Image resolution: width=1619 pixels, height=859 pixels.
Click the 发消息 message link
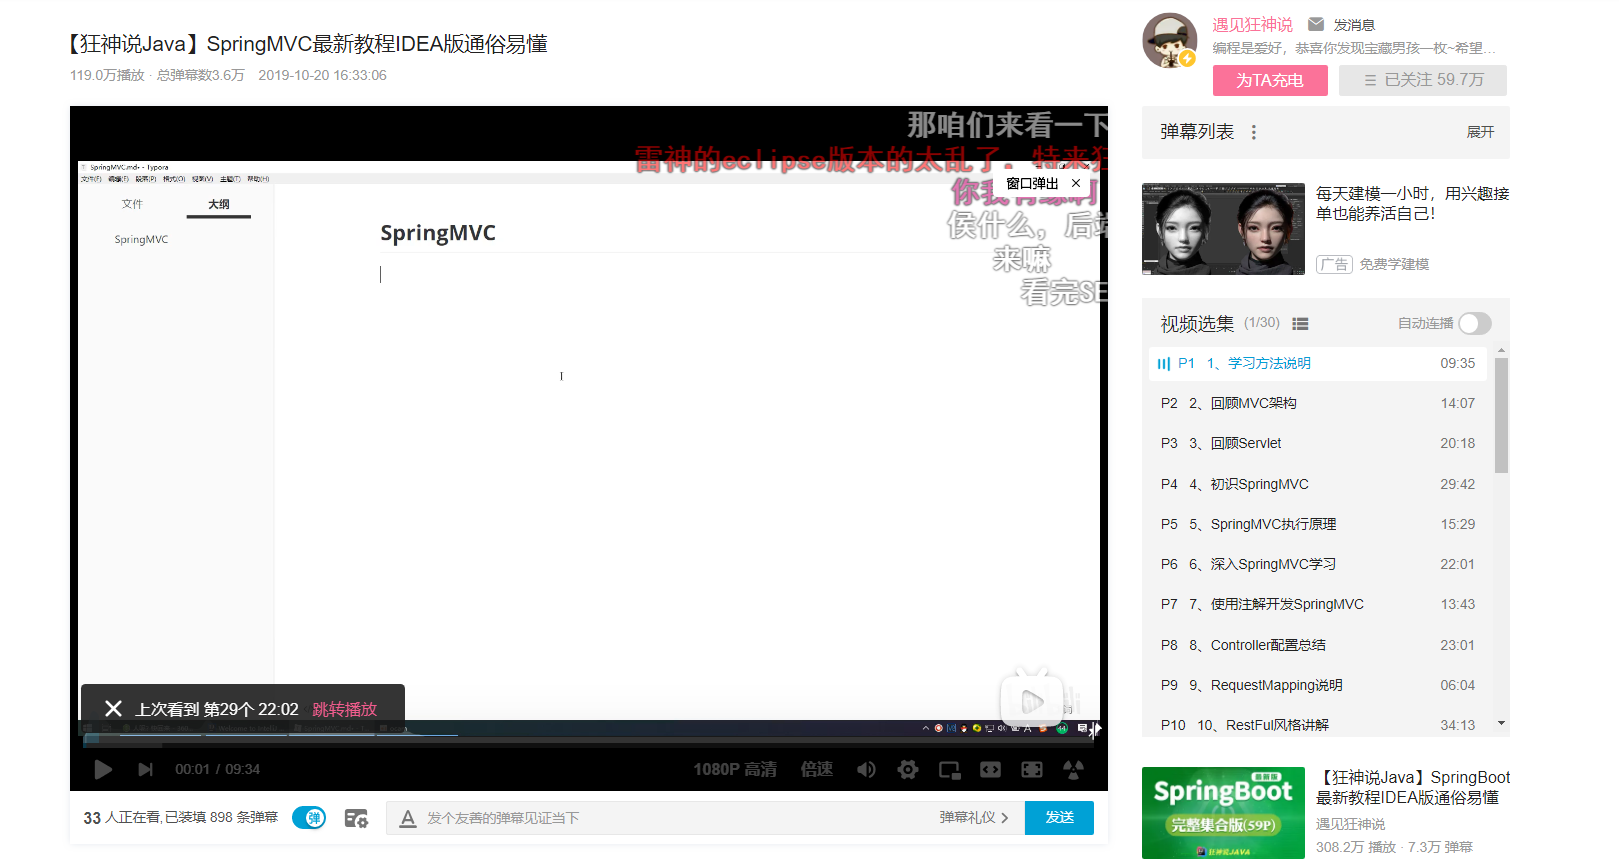click(1354, 25)
